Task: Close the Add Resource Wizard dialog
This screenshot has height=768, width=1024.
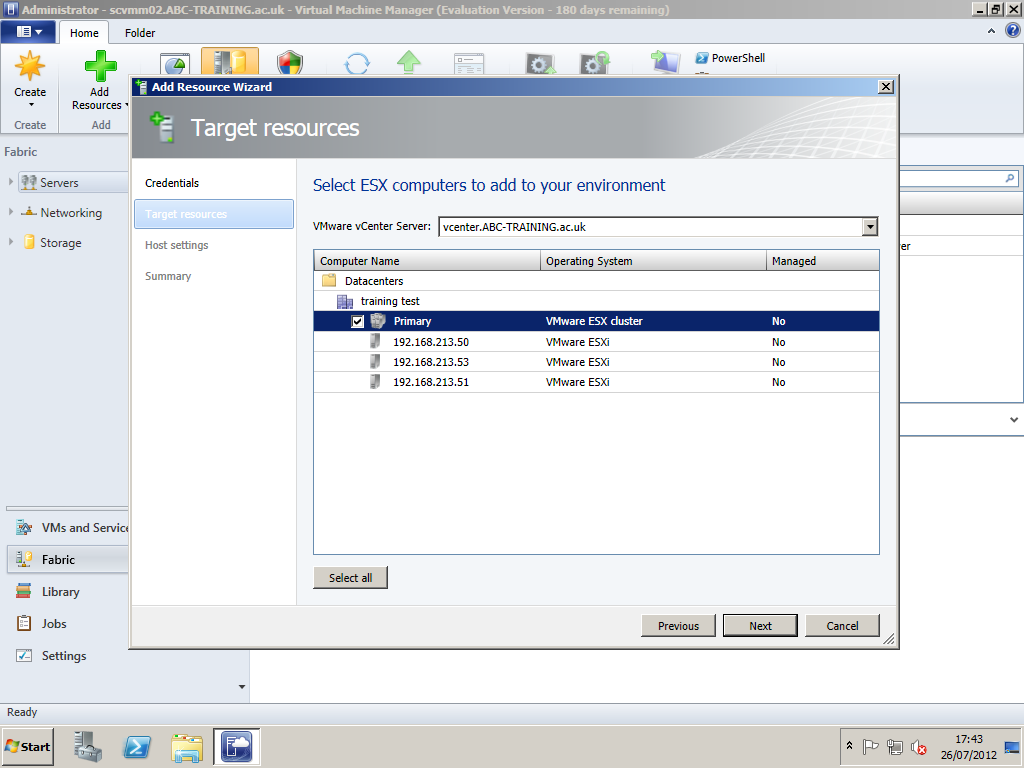Action: click(x=886, y=87)
